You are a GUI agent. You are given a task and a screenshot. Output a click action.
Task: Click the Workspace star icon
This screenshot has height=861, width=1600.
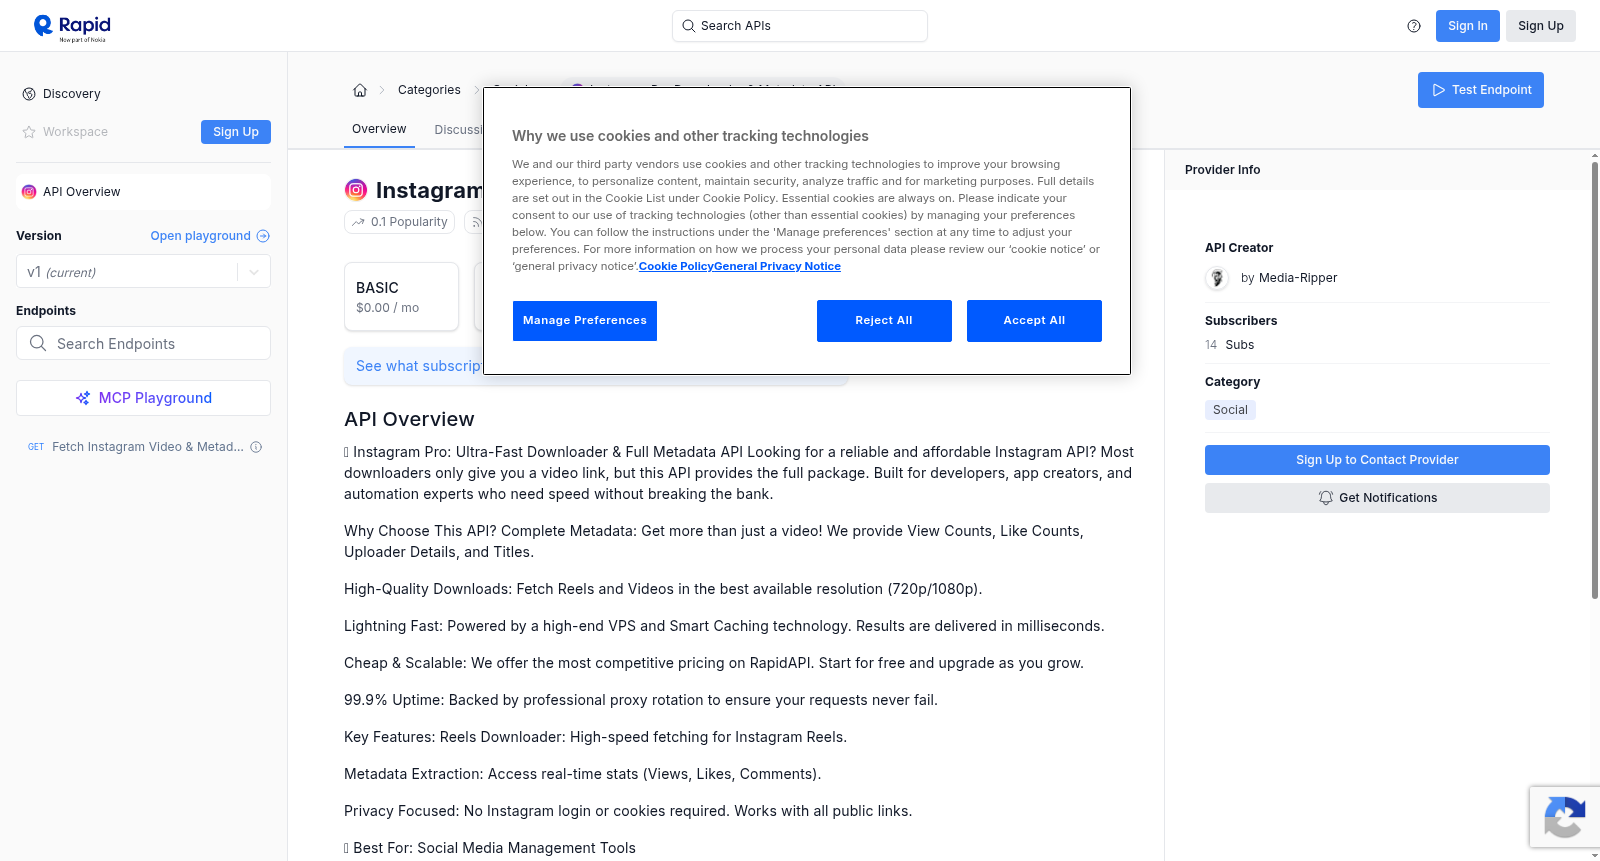pyautogui.click(x=29, y=132)
